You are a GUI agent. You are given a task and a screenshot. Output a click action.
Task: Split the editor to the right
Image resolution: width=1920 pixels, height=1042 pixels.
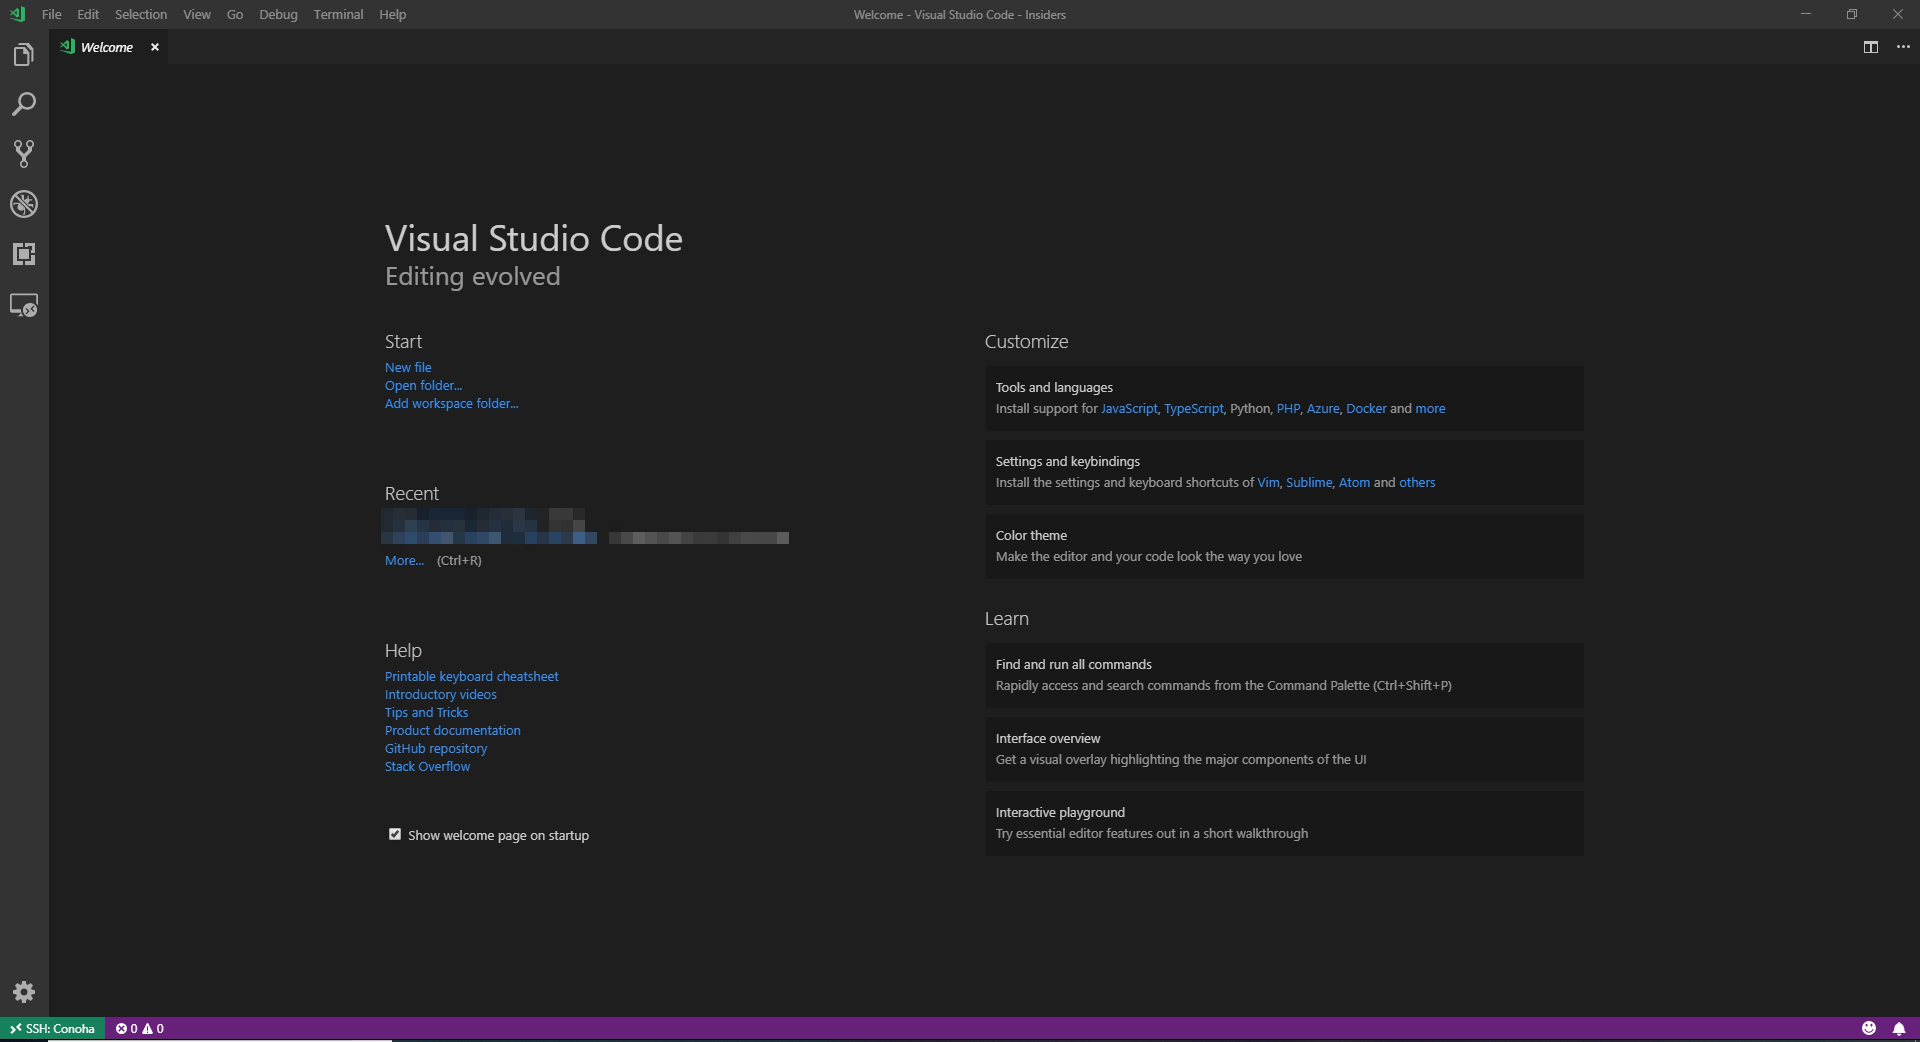(1871, 47)
